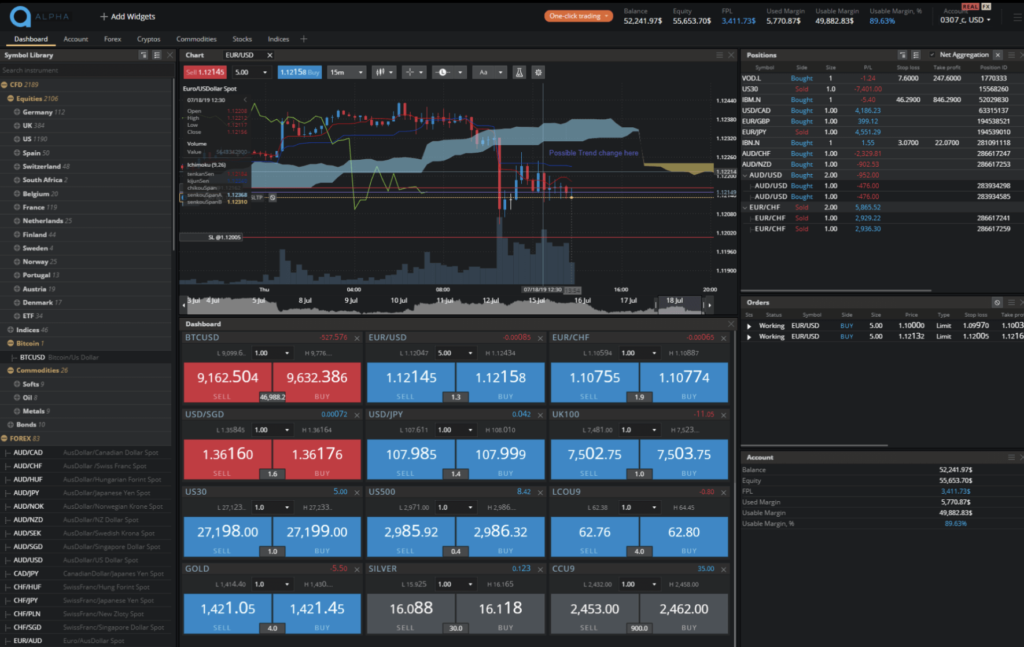Open the chart time period clock dropdown
The image size is (1024, 647).
pos(449,72)
